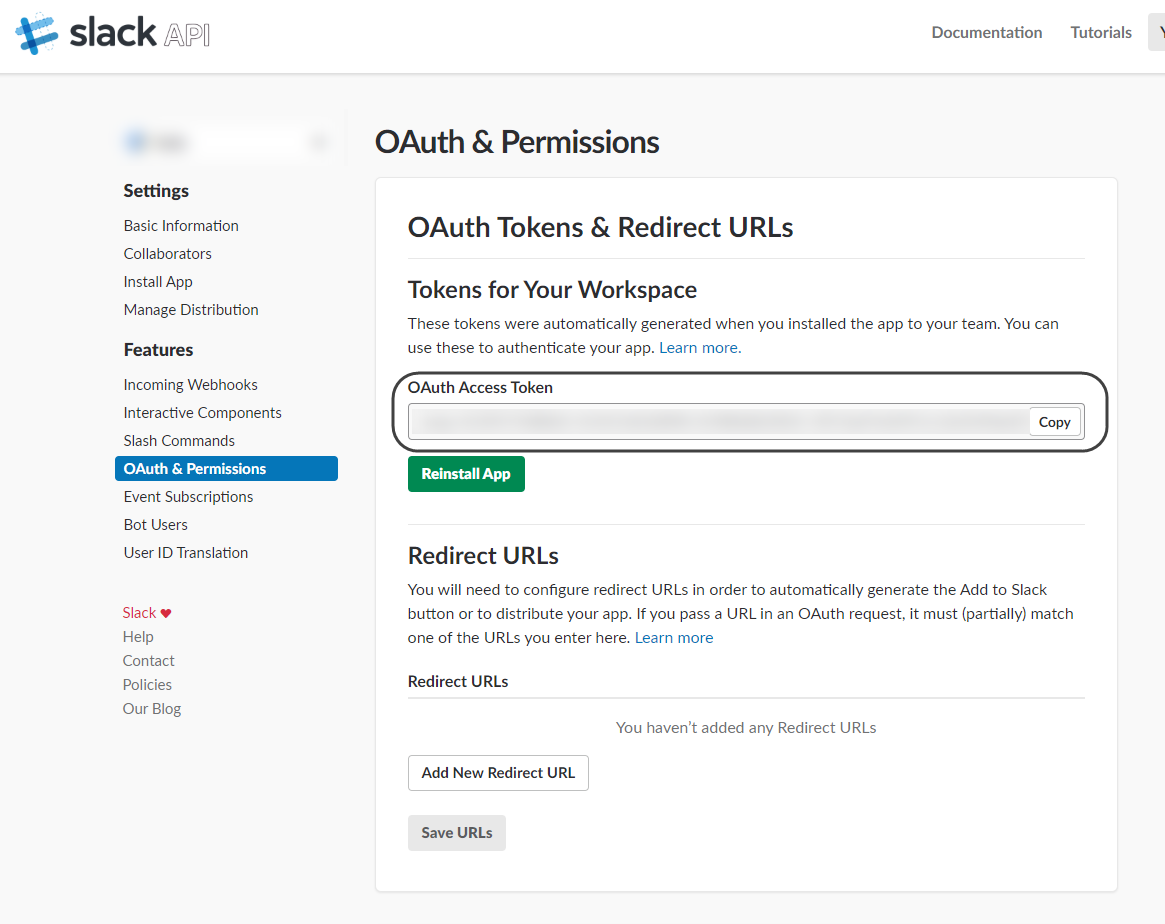Select Install App in sidebar
Viewport: 1165px width, 924px height.
coord(158,282)
